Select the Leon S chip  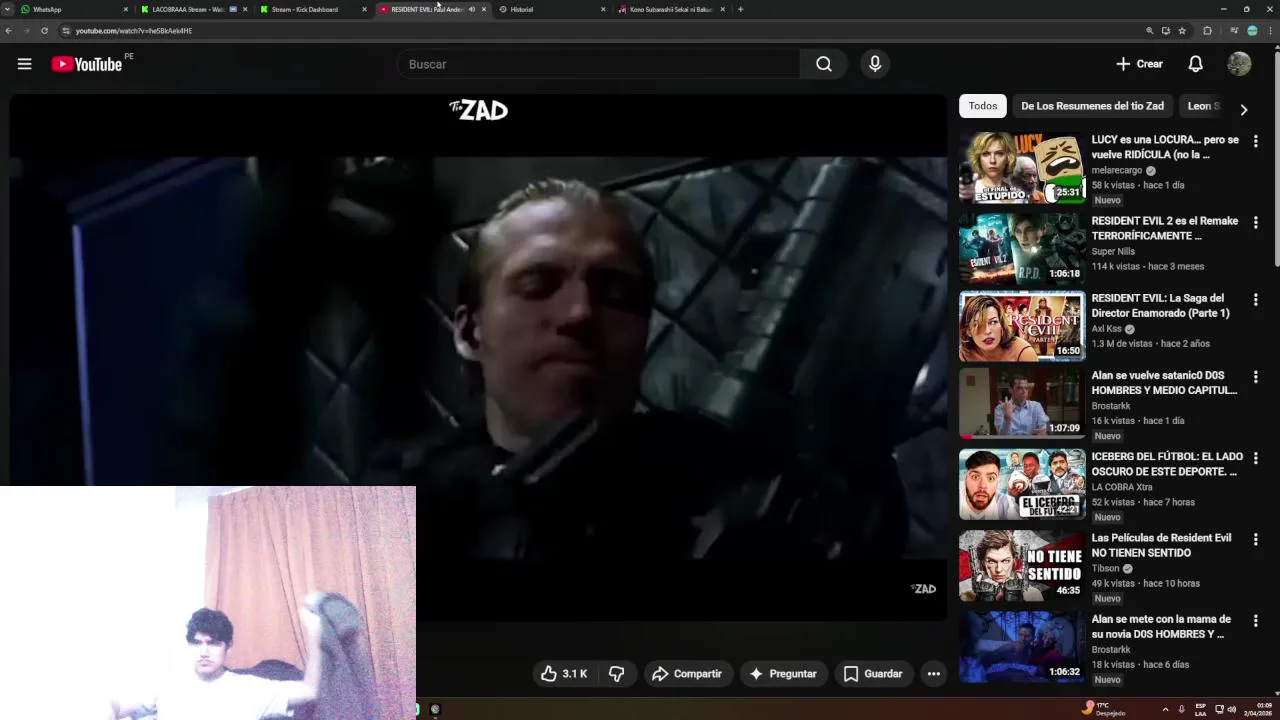1203,106
